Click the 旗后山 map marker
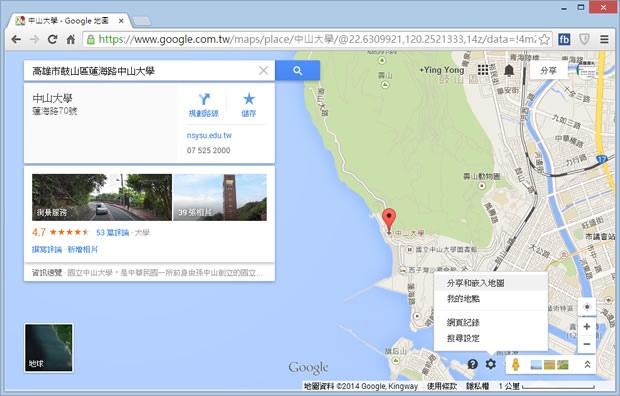 click(396, 360)
